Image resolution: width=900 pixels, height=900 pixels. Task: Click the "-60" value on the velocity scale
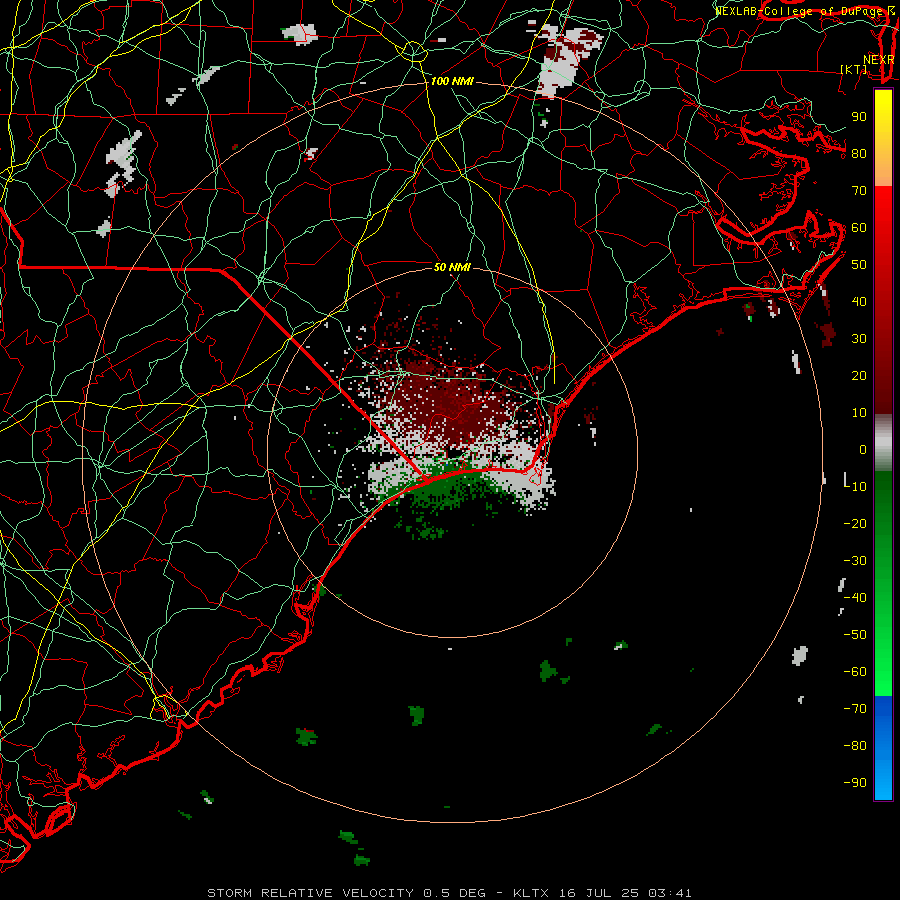click(855, 672)
